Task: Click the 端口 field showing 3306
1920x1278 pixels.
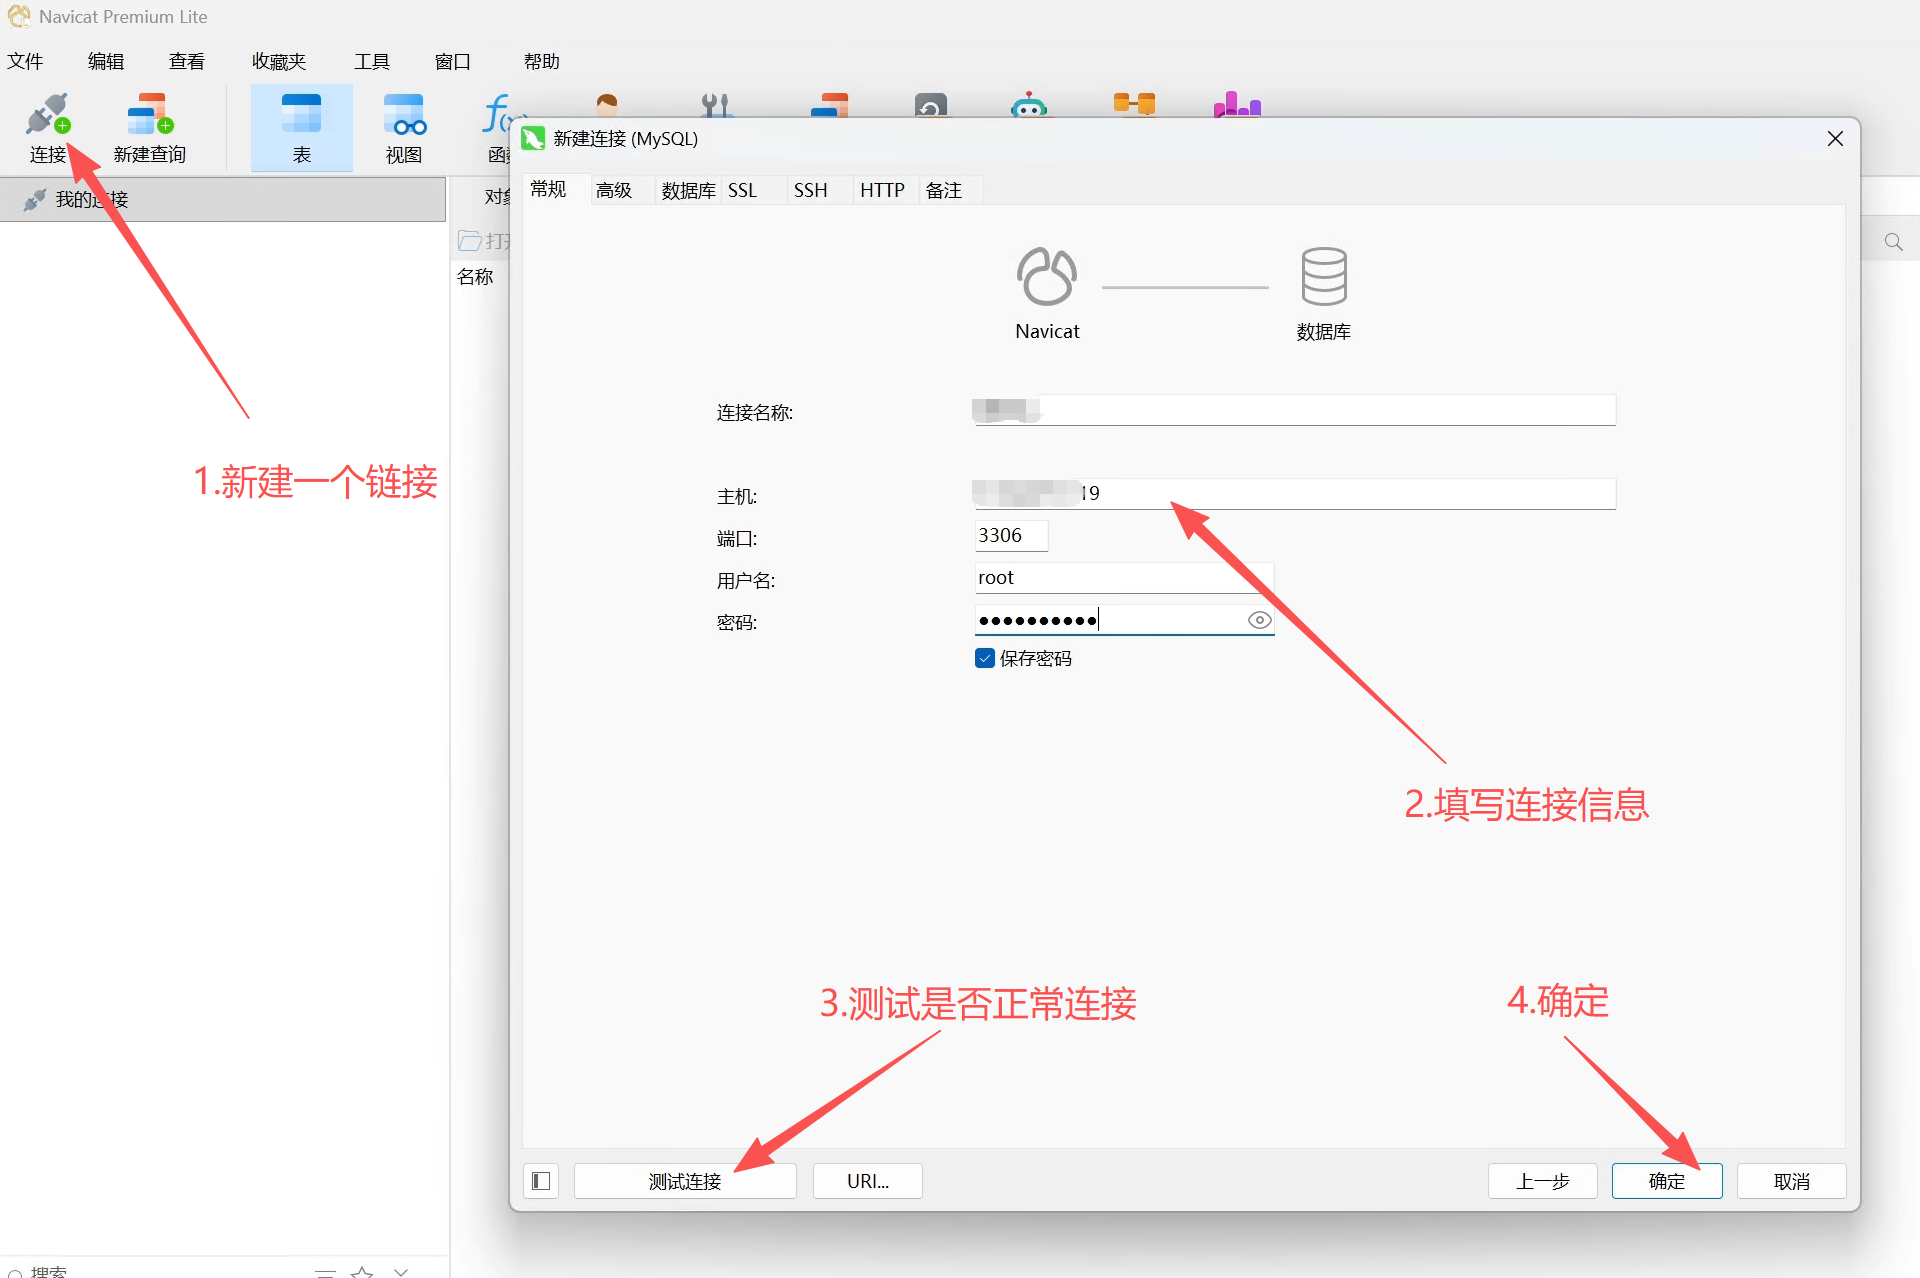Action: (x=1010, y=536)
